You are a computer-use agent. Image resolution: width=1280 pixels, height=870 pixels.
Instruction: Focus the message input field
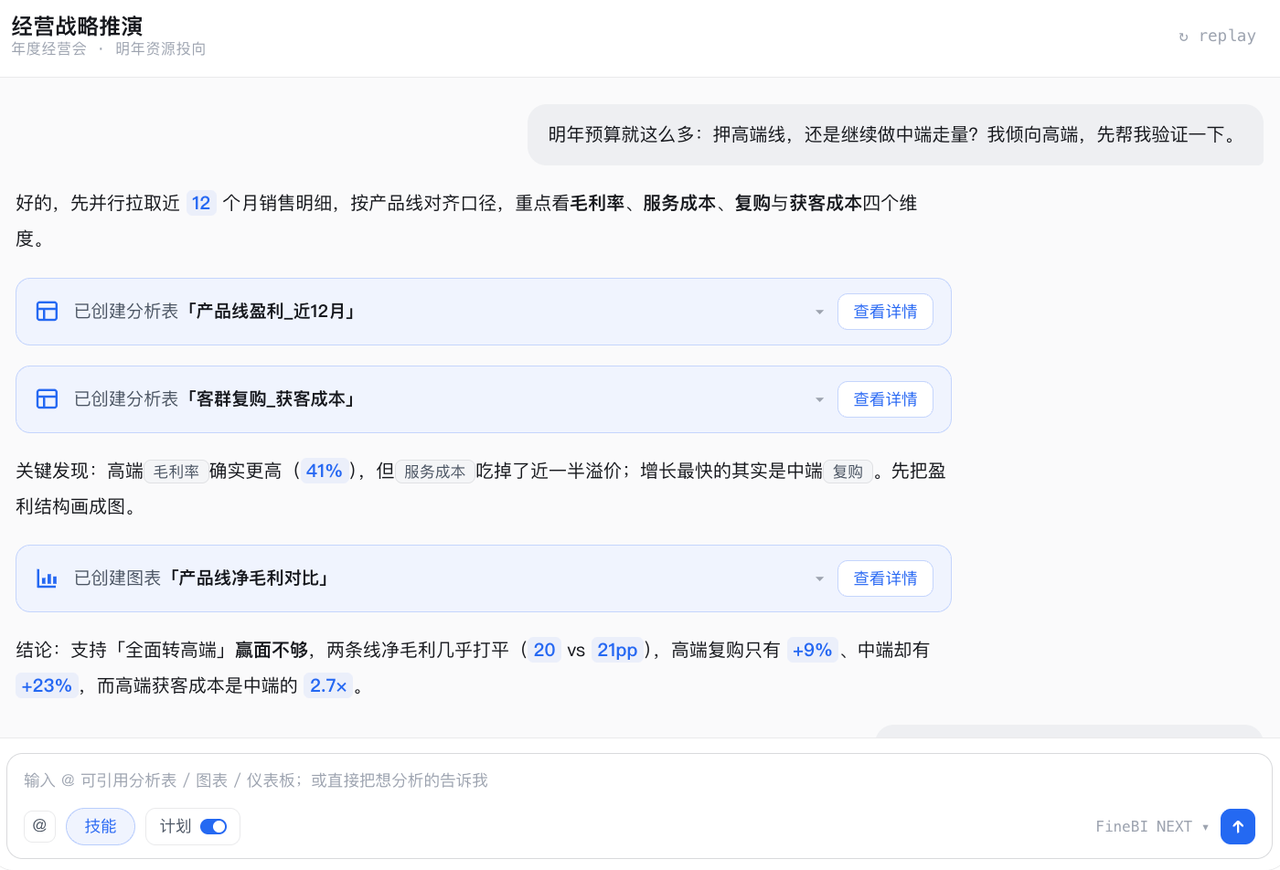[x=640, y=780]
